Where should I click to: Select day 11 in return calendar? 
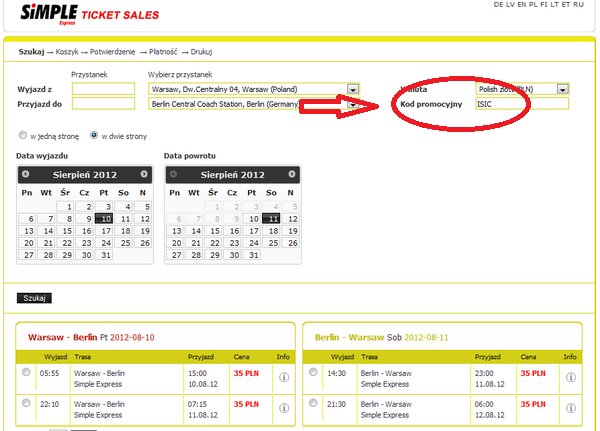pos(271,219)
